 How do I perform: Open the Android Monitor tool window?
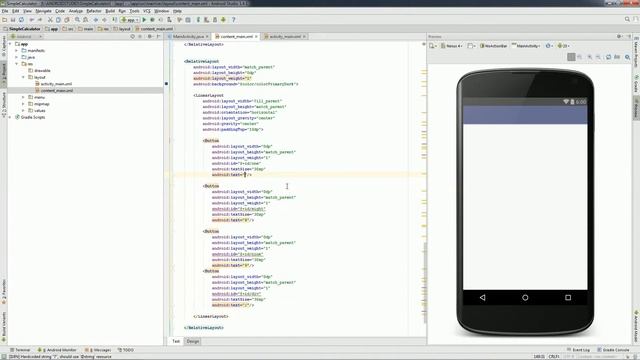pyautogui.click(x=57, y=350)
